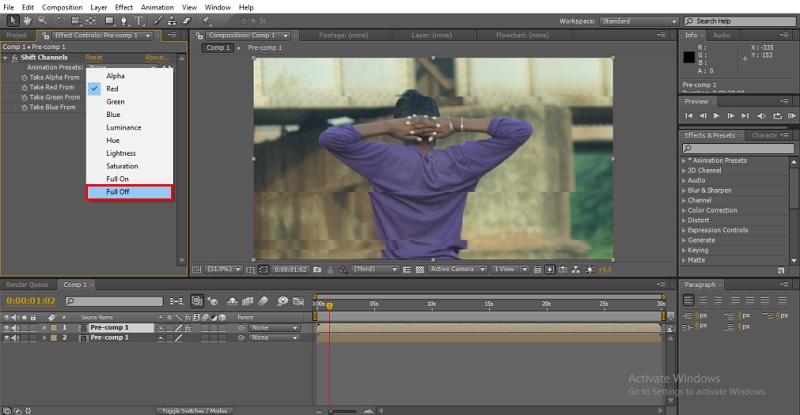This screenshot has width=800, height=415.
Task: Hide layer 1 Pre-comp 1 video eye
Action: (7, 328)
